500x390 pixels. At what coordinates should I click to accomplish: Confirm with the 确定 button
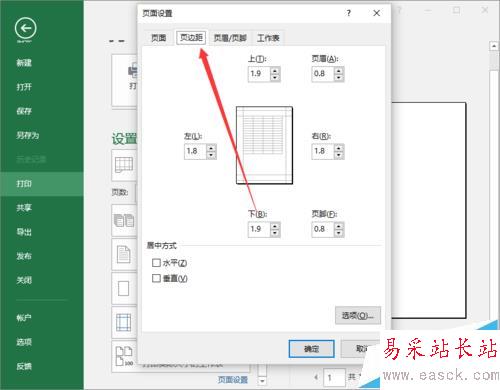311,349
